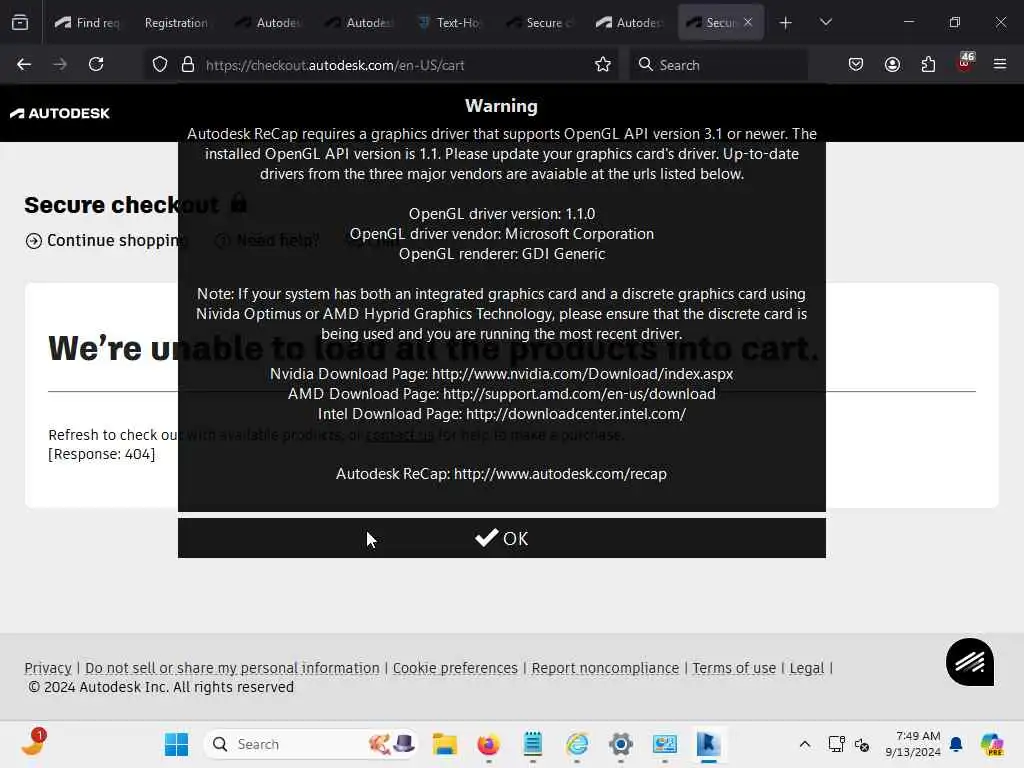Open Terms of use link
This screenshot has height=768, width=1024.
pos(734,668)
